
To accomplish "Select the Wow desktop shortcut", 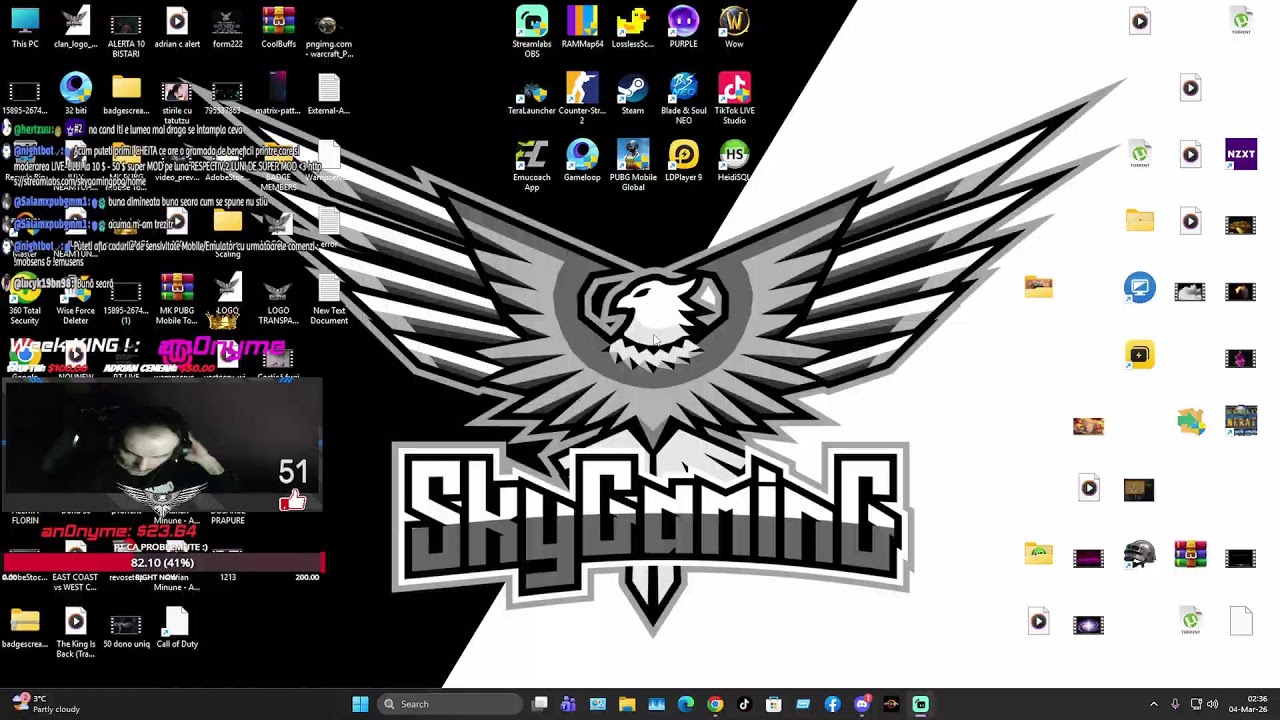I will coord(734,27).
